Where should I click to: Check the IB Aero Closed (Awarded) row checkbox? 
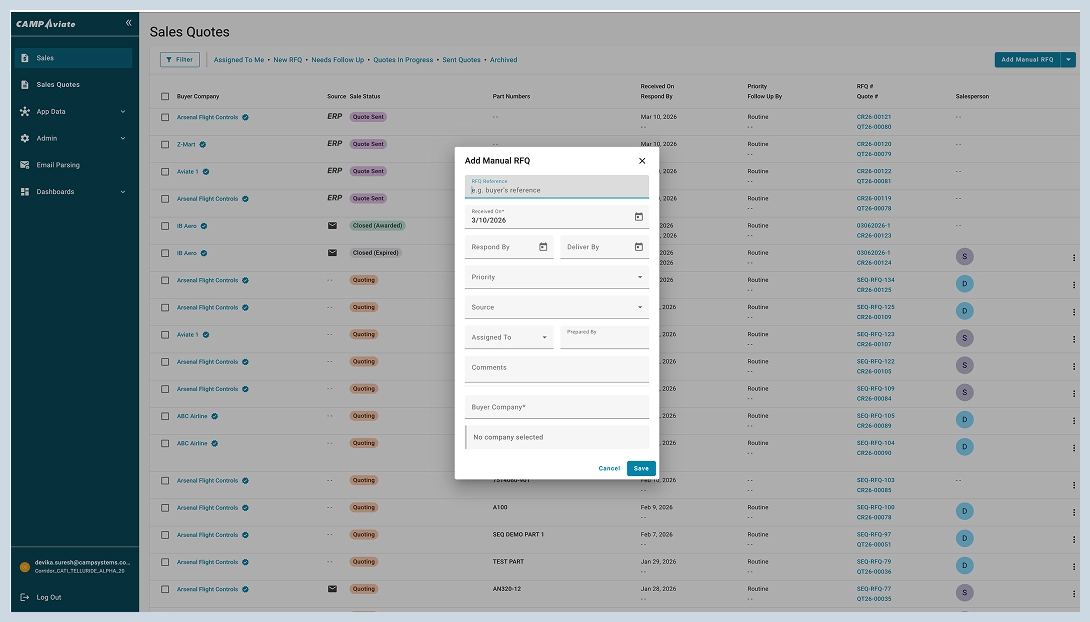point(165,226)
